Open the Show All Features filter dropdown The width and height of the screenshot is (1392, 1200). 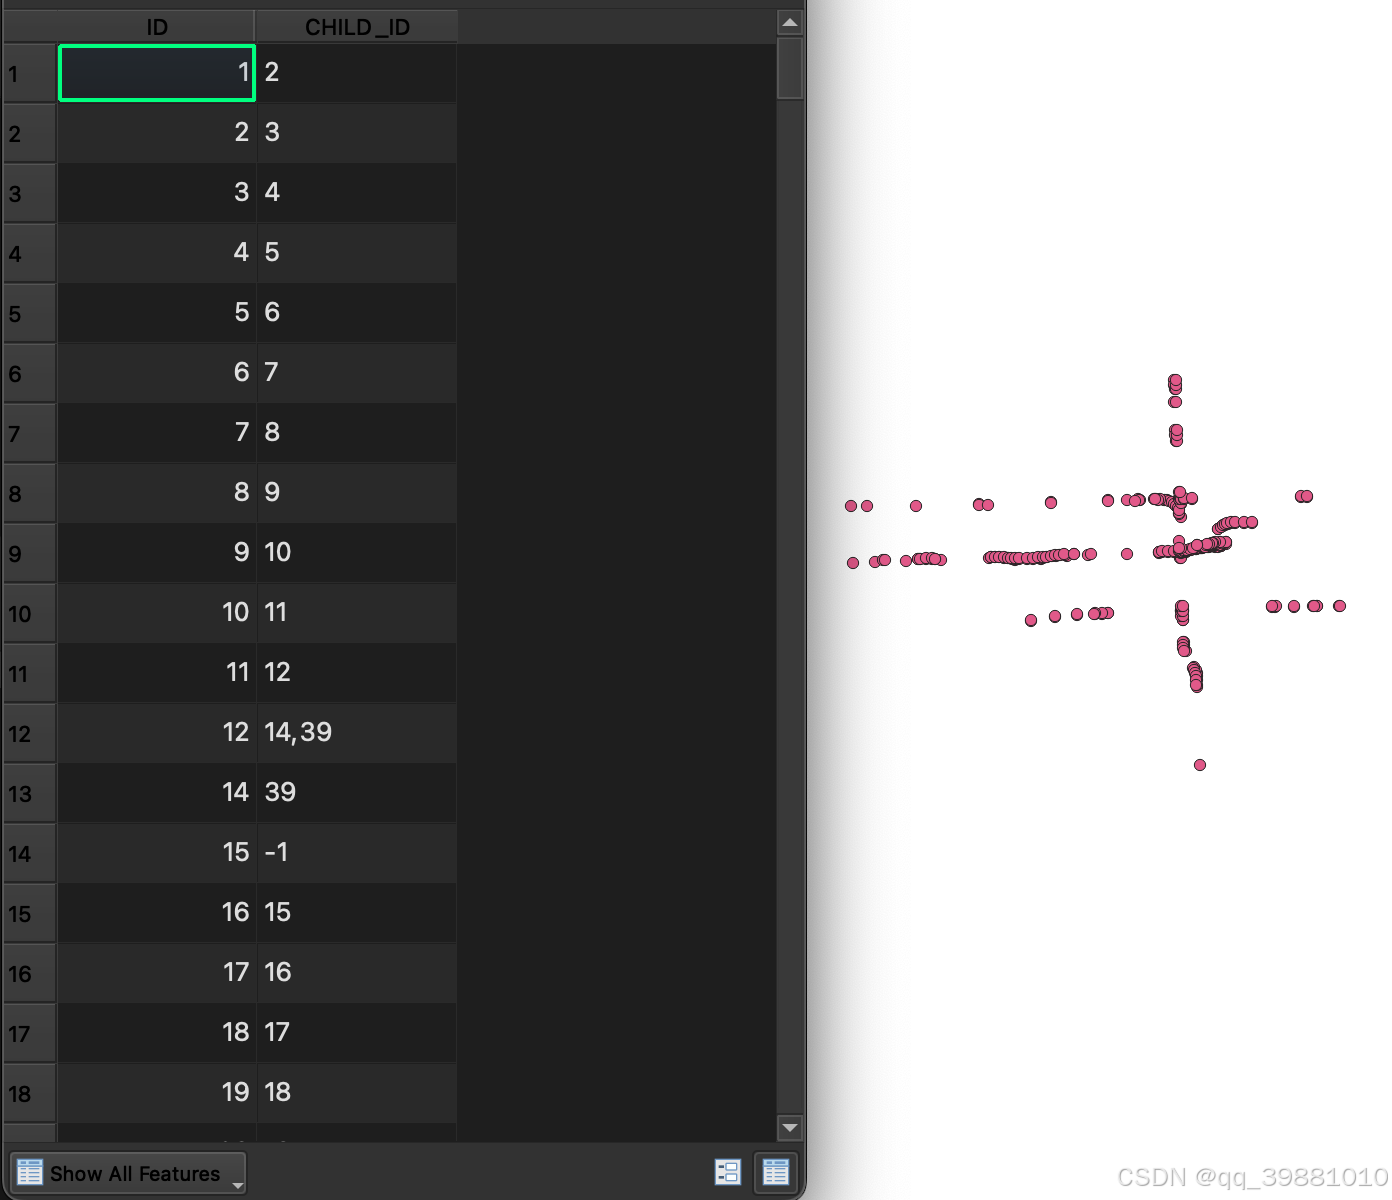(x=128, y=1173)
